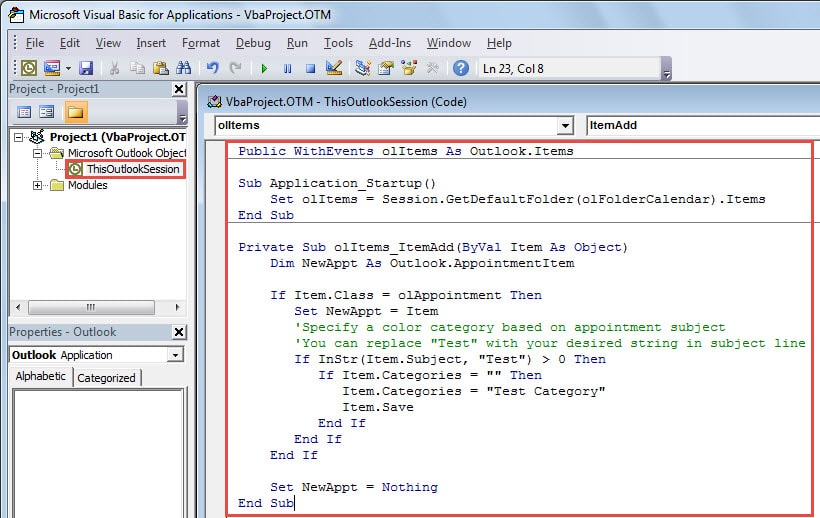The image size is (820, 518).
Task: Click the Toolbox wrench icon
Action: point(432,68)
